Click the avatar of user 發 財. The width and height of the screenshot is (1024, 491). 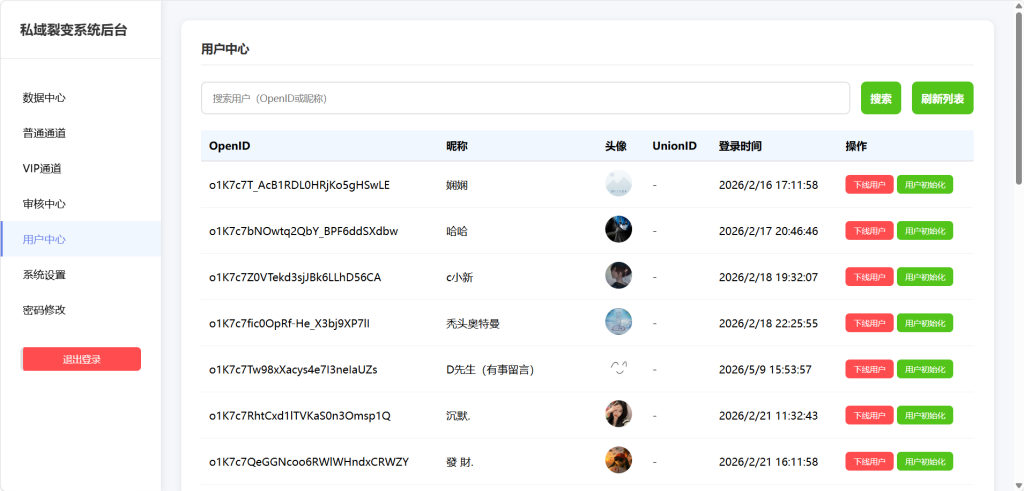point(618,460)
